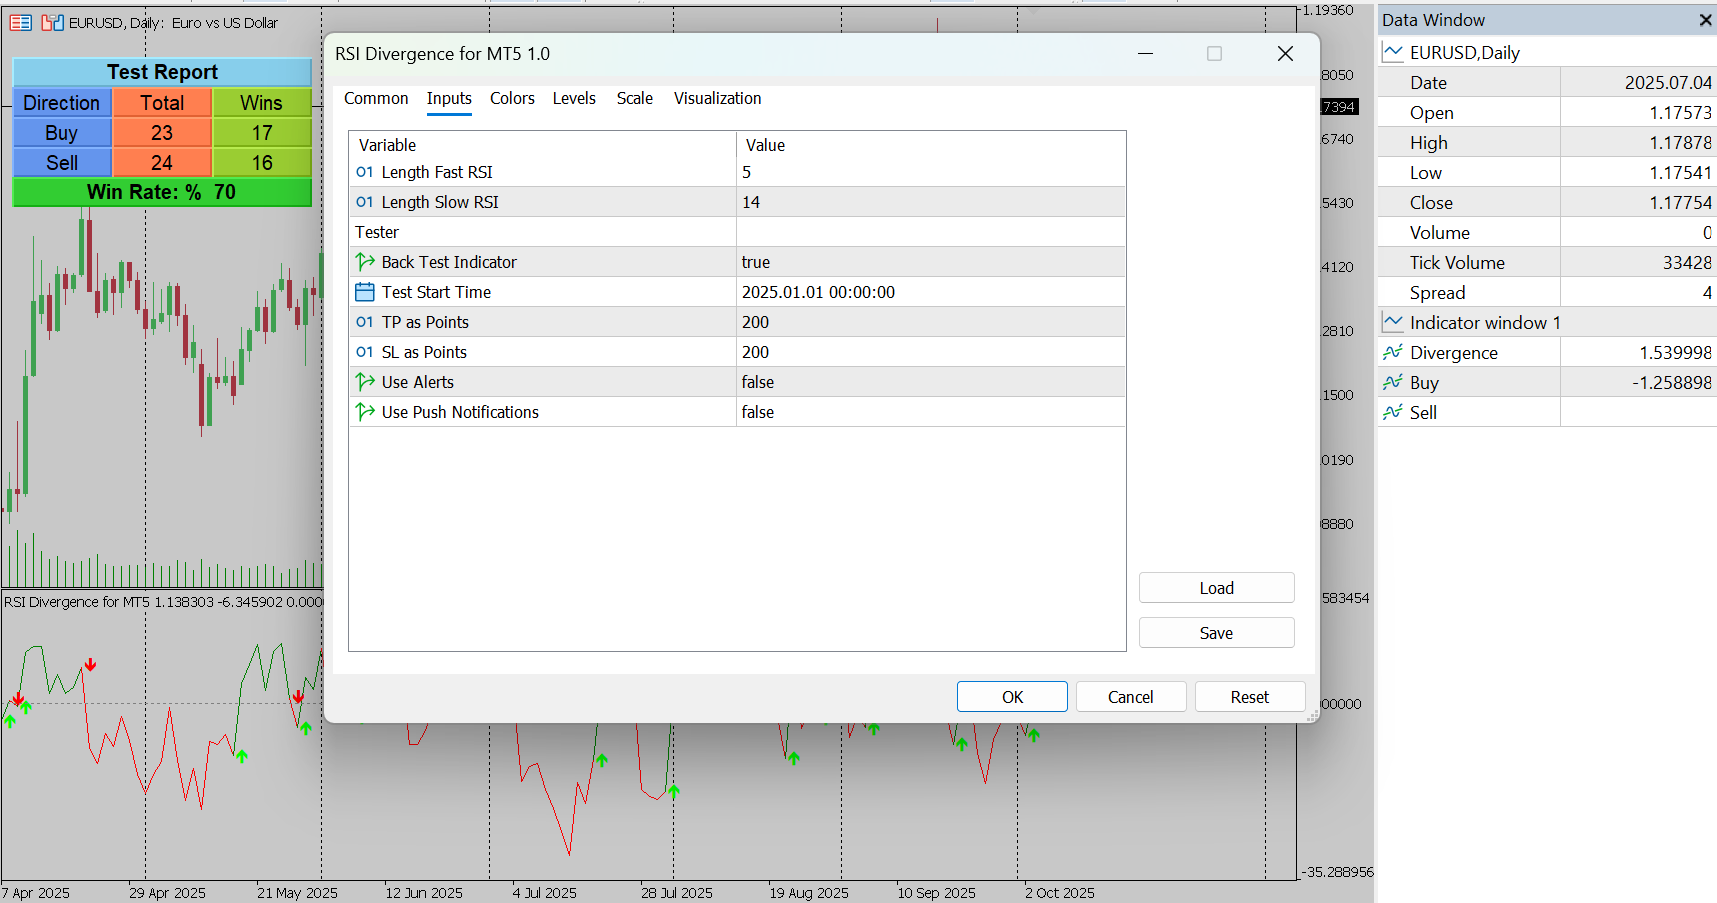This screenshot has height=903, width=1717.
Task: Click the Test Start Time calendar icon
Action: (365, 292)
